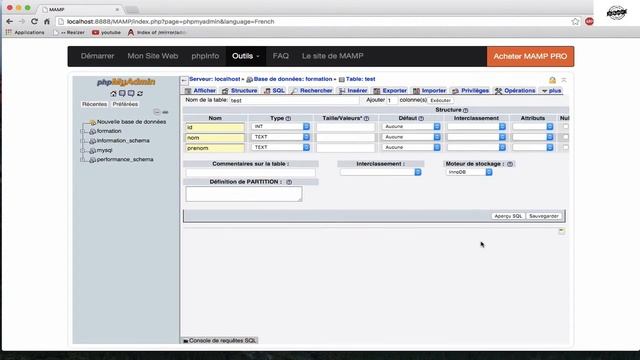Check the Null box for the nom row
This screenshot has width=640, height=360.
[x=565, y=137]
